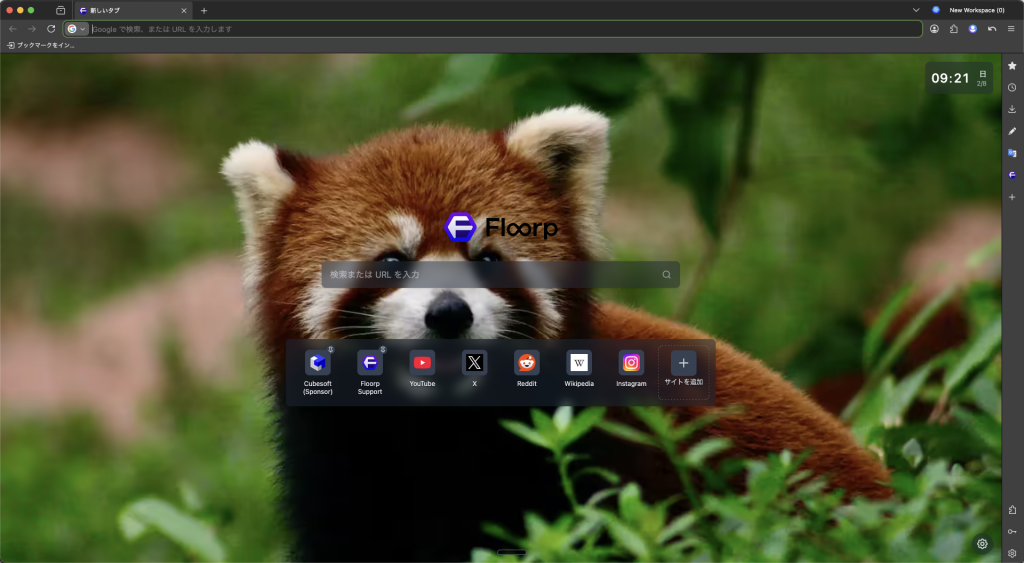The image size is (1024, 563).
Task: Open the extensions puzzle icon in toolbar
Action: coord(953,29)
